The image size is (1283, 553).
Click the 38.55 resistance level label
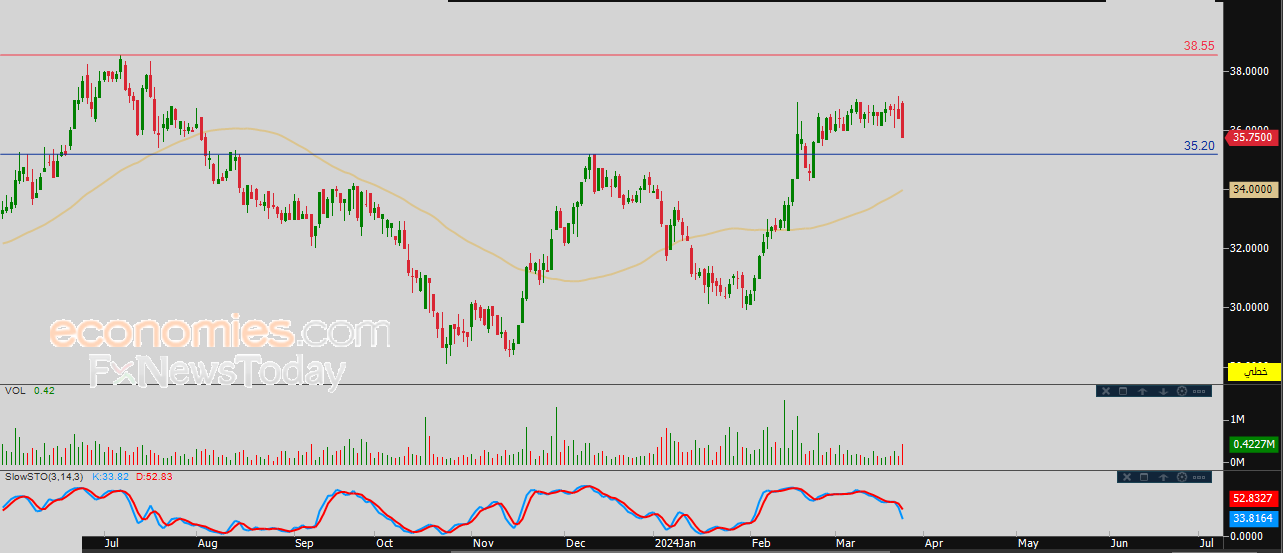1199,46
